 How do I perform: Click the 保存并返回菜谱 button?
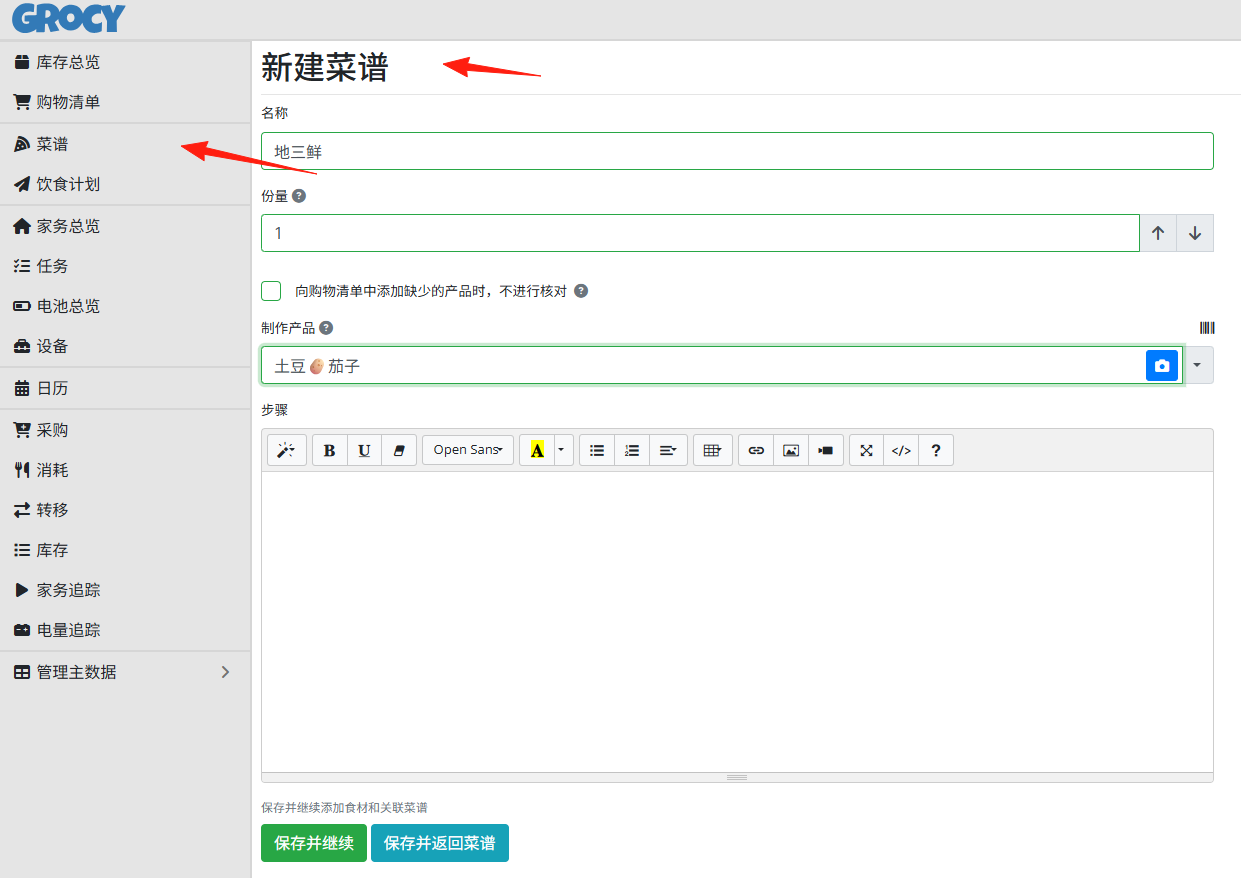pyautogui.click(x=440, y=843)
